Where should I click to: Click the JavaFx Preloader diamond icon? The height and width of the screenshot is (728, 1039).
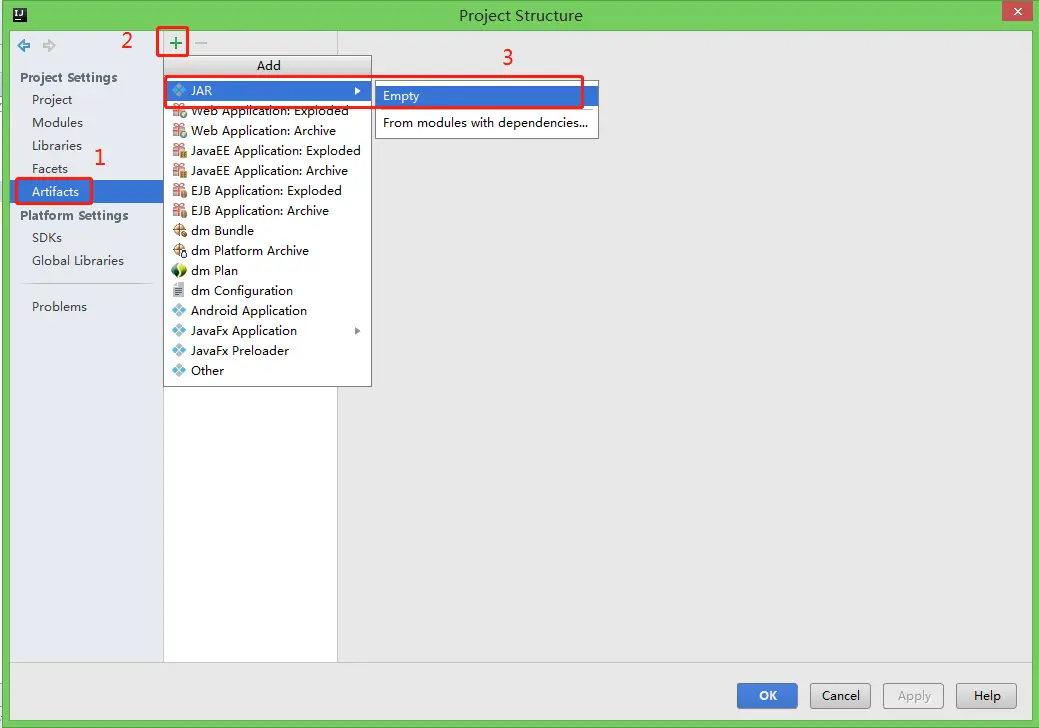coord(179,350)
